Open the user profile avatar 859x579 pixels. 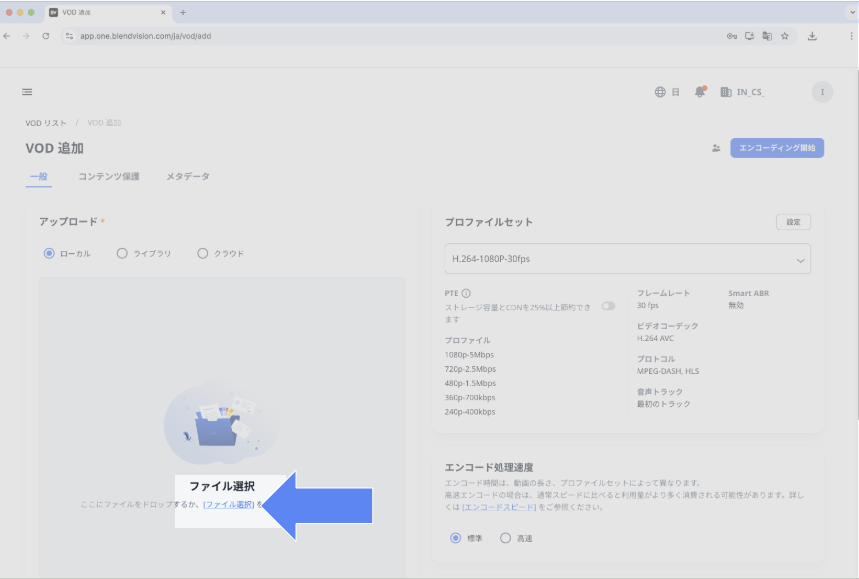[x=822, y=92]
